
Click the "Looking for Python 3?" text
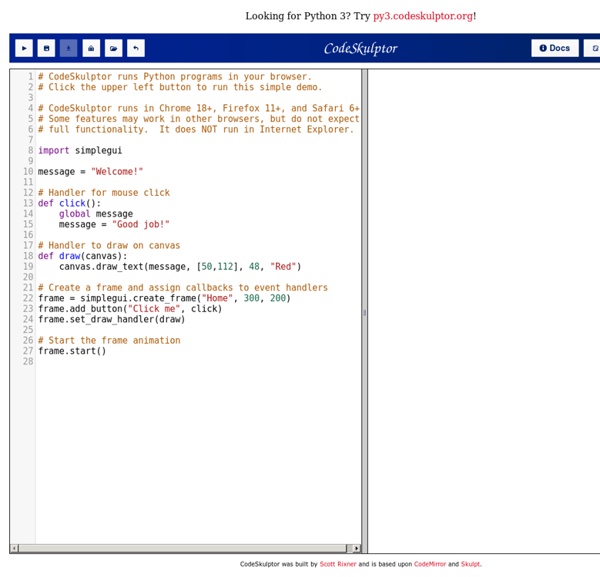click(x=298, y=16)
